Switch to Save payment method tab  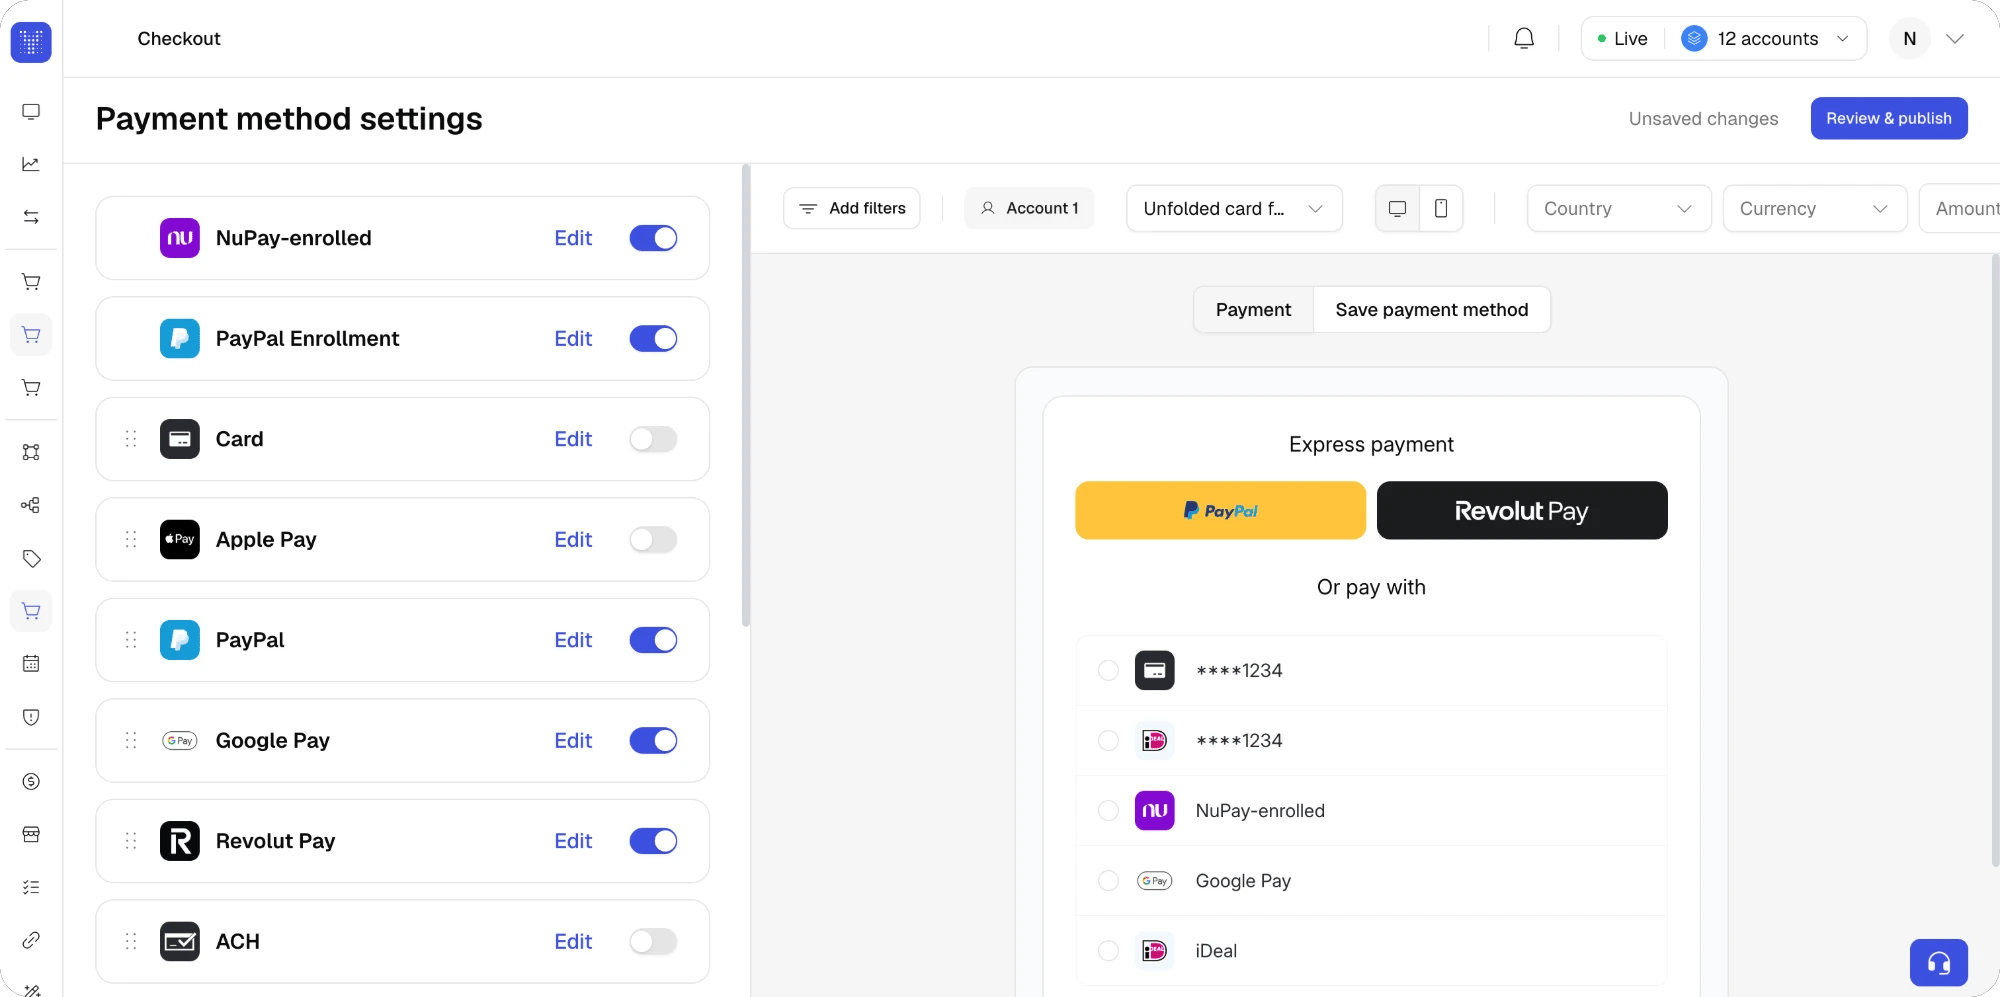(1431, 310)
